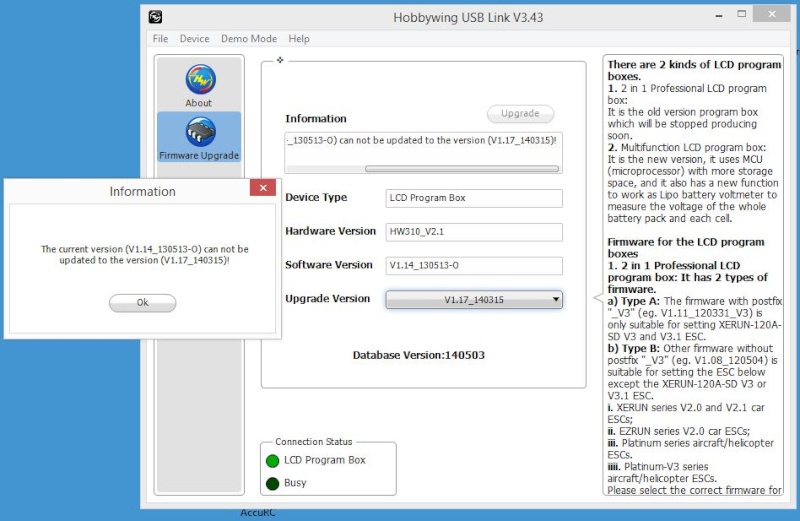Open the About panel icon
This screenshot has width=800, height=521.
coord(200,79)
